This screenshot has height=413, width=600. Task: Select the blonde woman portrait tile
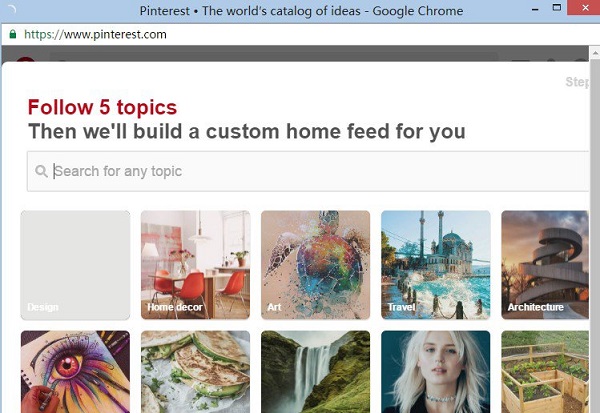tap(436, 372)
